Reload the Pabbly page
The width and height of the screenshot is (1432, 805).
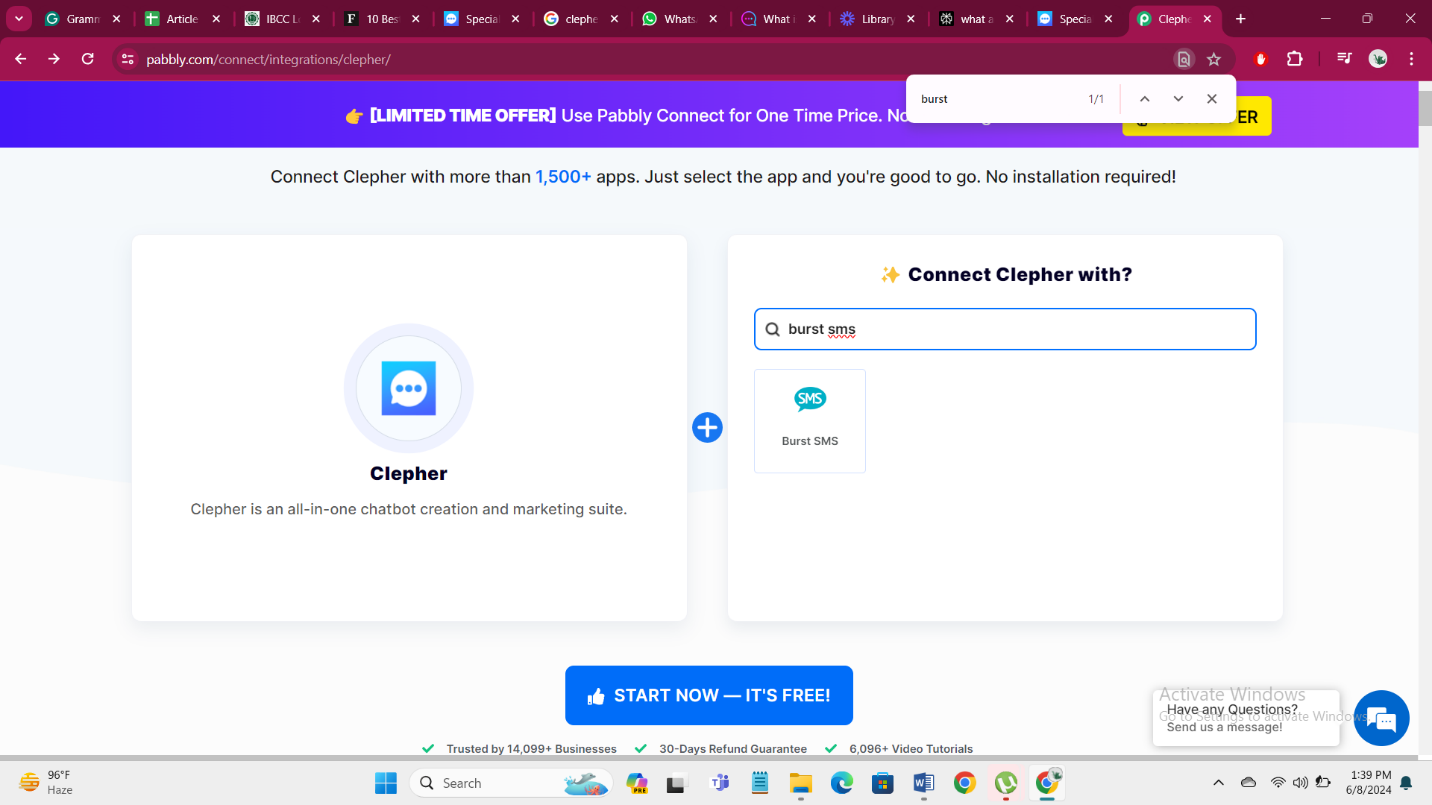(x=88, y=59)
